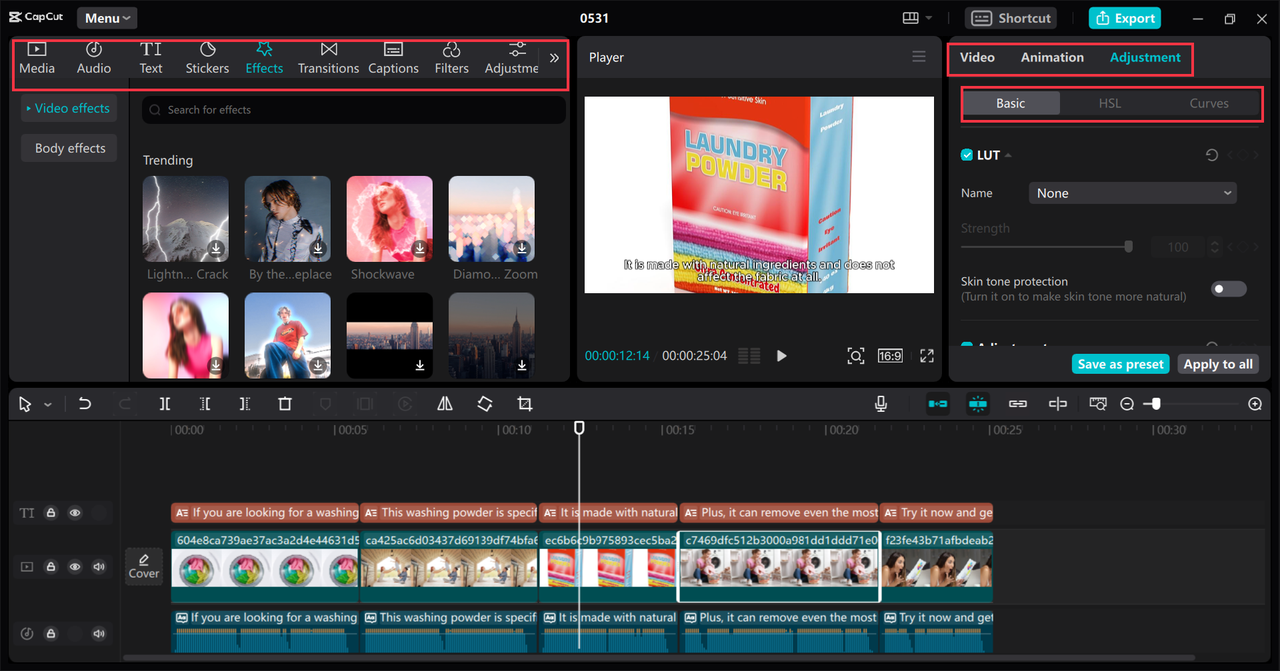The width and height of the screenshot is (1280, 671).
Task: Click Apply to all
Action: point(1218,364)
